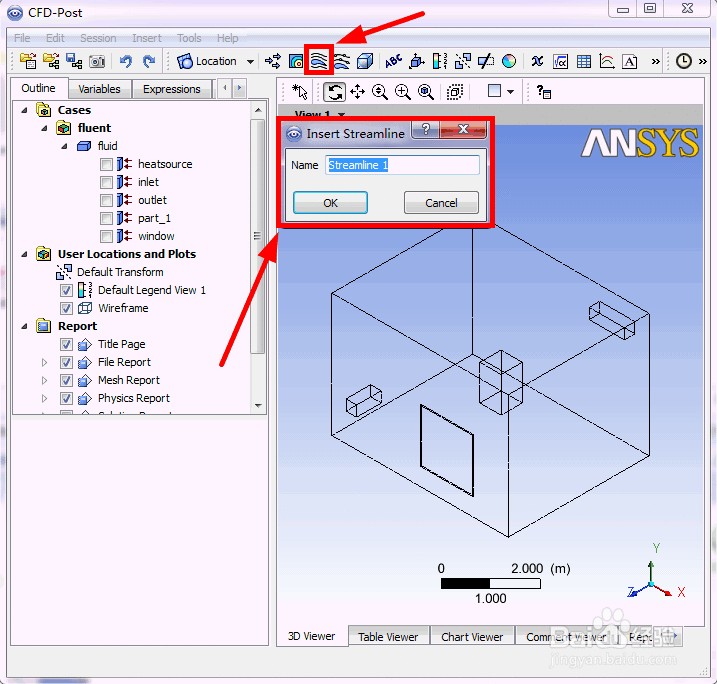Collapse the Report tree node
This screenshot has width=717, height=684.
[25, 326]
